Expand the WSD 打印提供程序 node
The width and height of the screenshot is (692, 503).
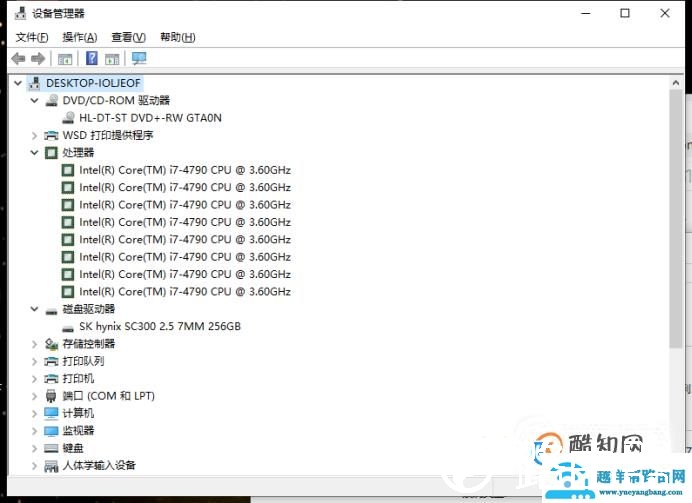click(34, 135)
